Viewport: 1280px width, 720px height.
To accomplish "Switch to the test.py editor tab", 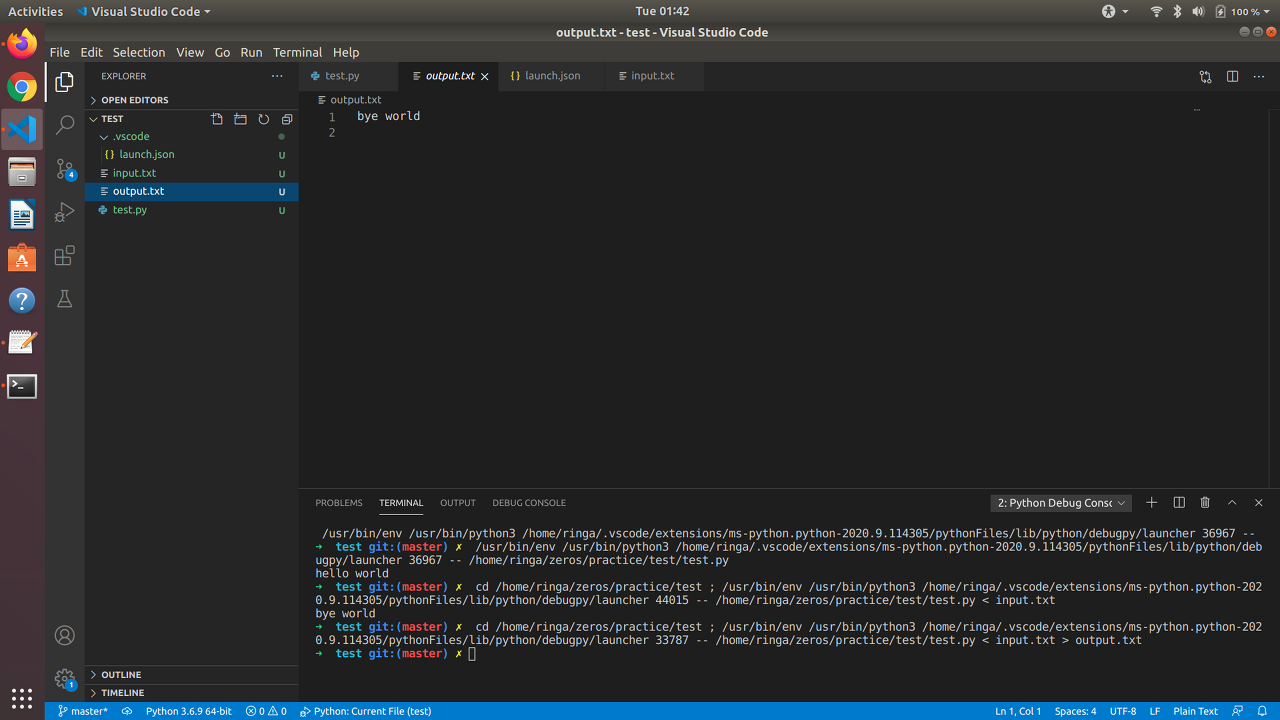I will pyautogui.click(x=349, y=76).
